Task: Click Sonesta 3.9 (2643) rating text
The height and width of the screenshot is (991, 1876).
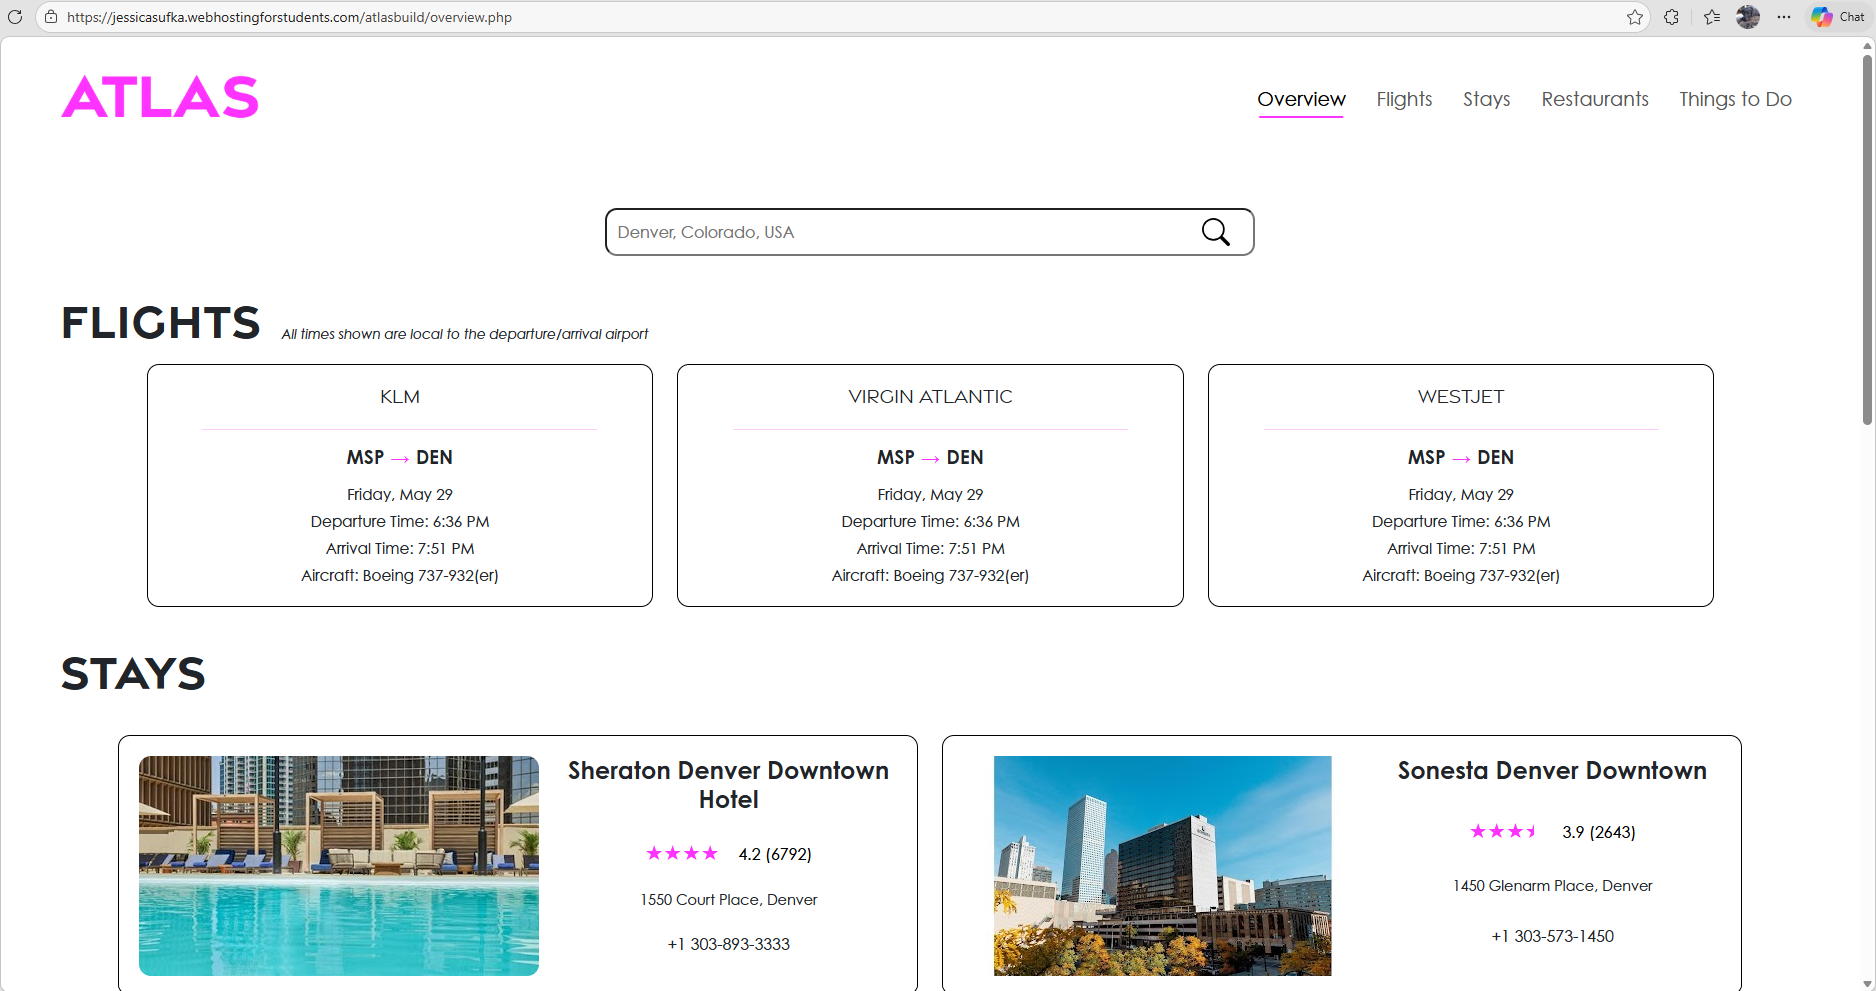Action: [x=1599, y=832]
